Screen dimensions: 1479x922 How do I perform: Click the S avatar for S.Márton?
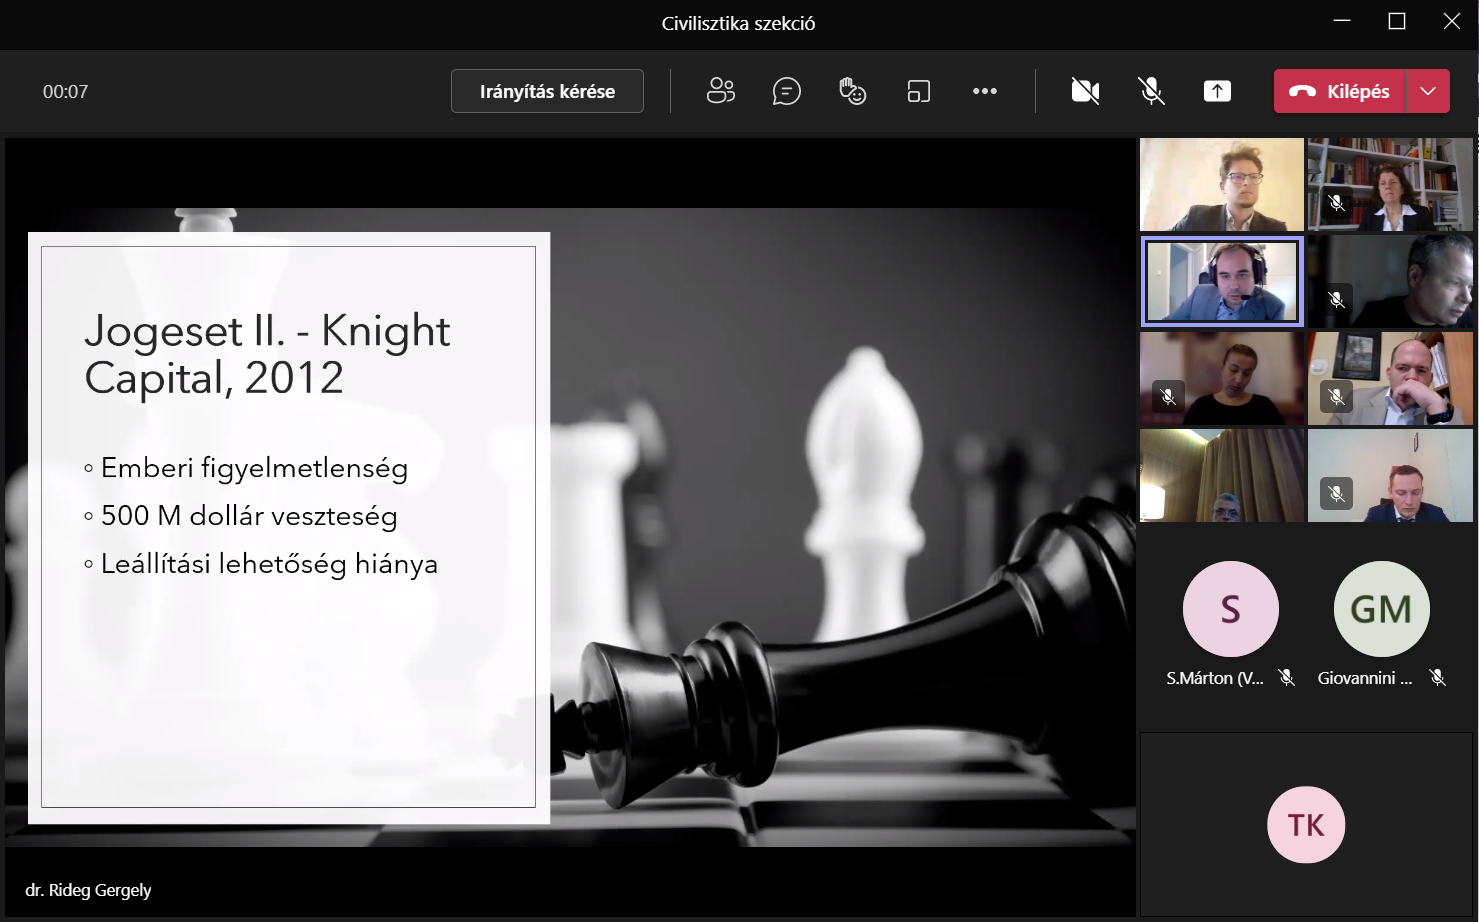click(x=1230, y=609)
